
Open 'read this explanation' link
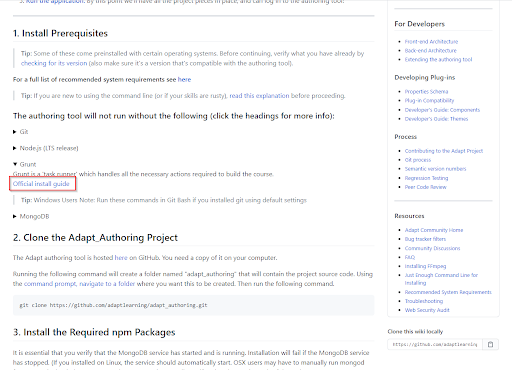pos(259,96)
